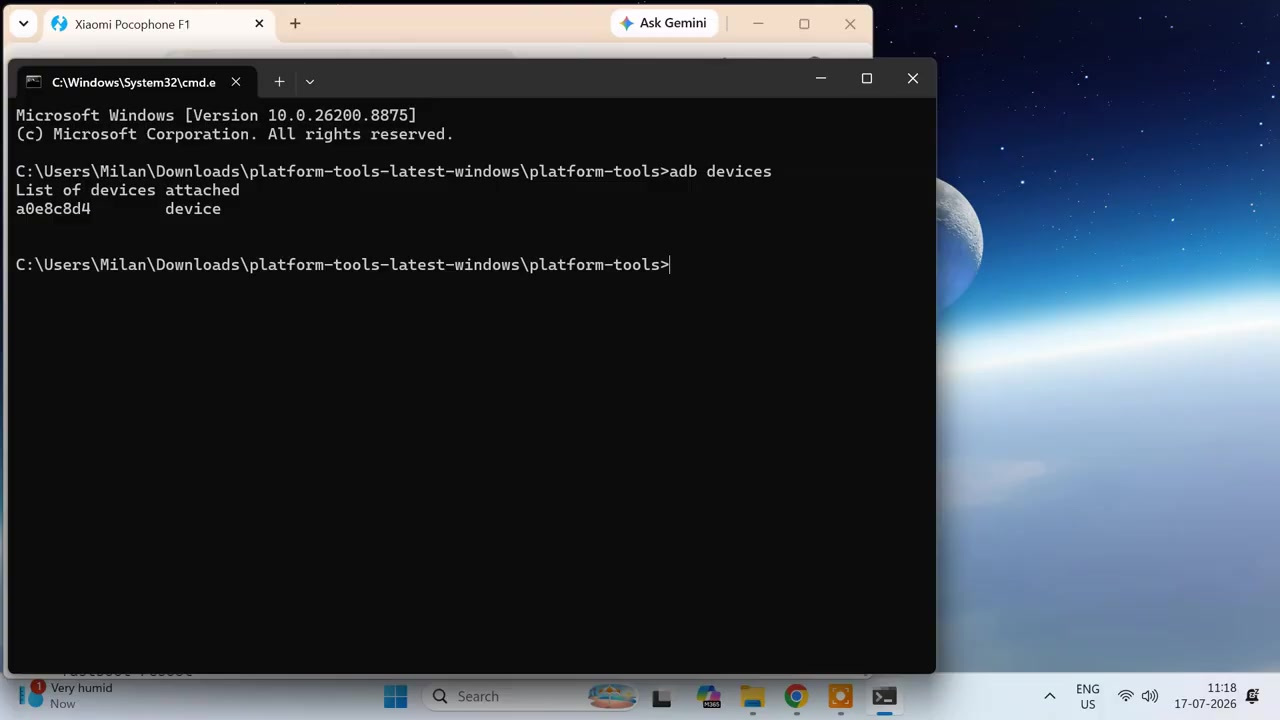Screen dimensions: 1280x720
Task: Select the Terminal icon in the taskbar
Action: point(884,696)
